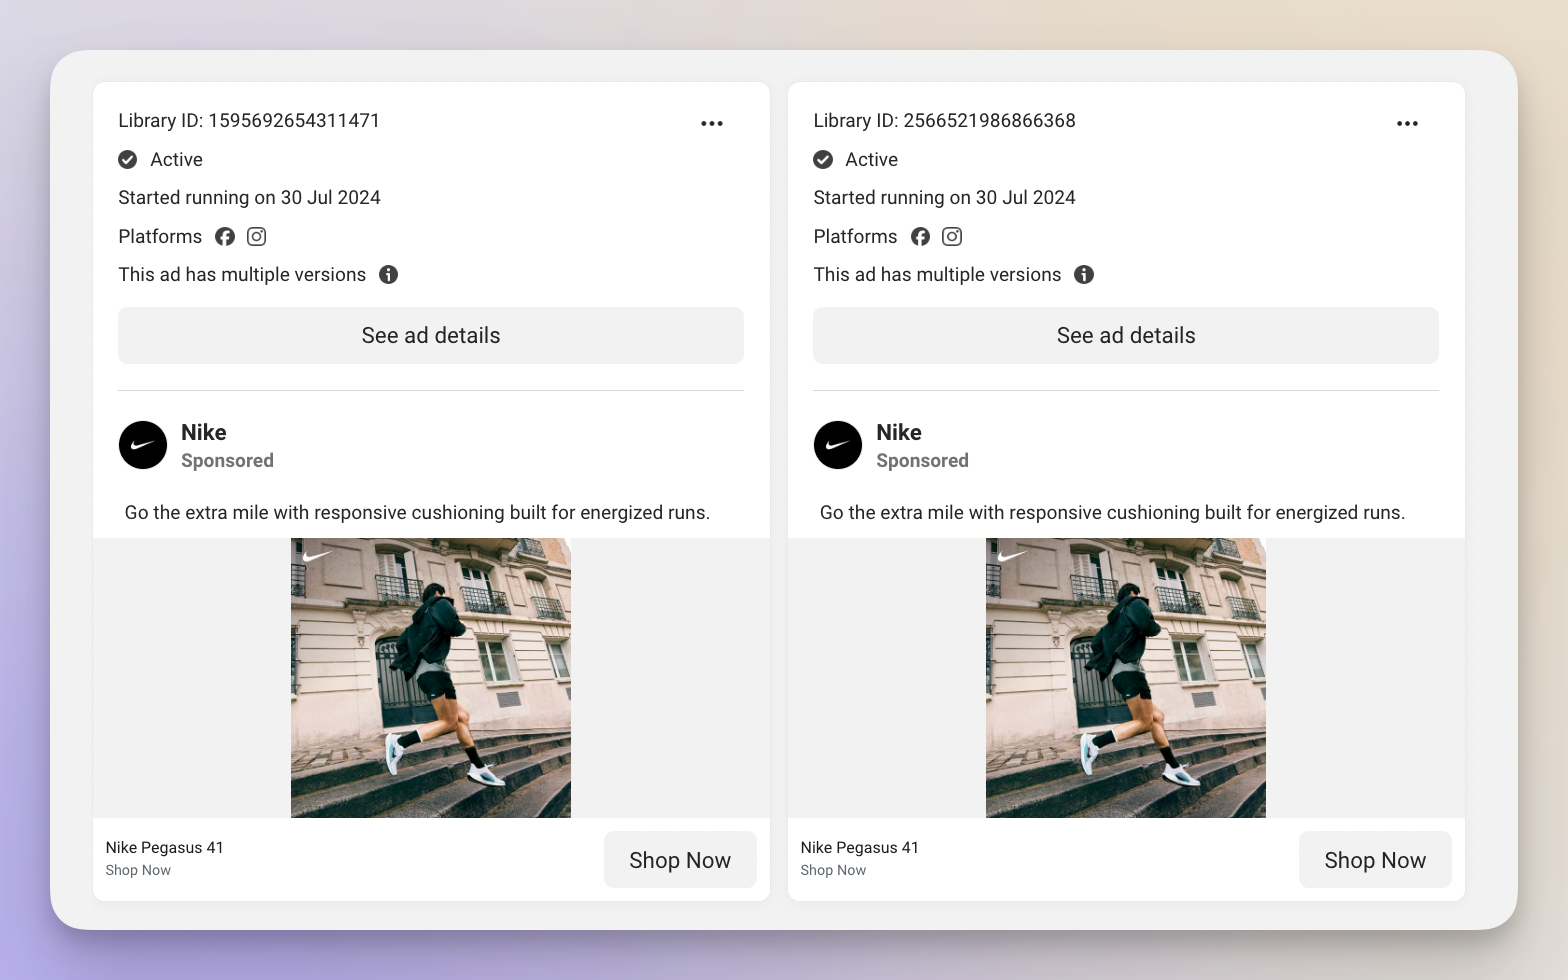Click multiple versions info icon on ad 1595692654311471

point(389,275)
